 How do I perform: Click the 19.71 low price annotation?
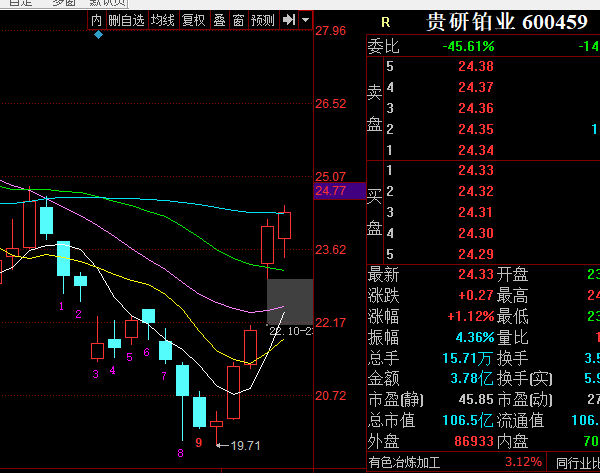(245, 446)
